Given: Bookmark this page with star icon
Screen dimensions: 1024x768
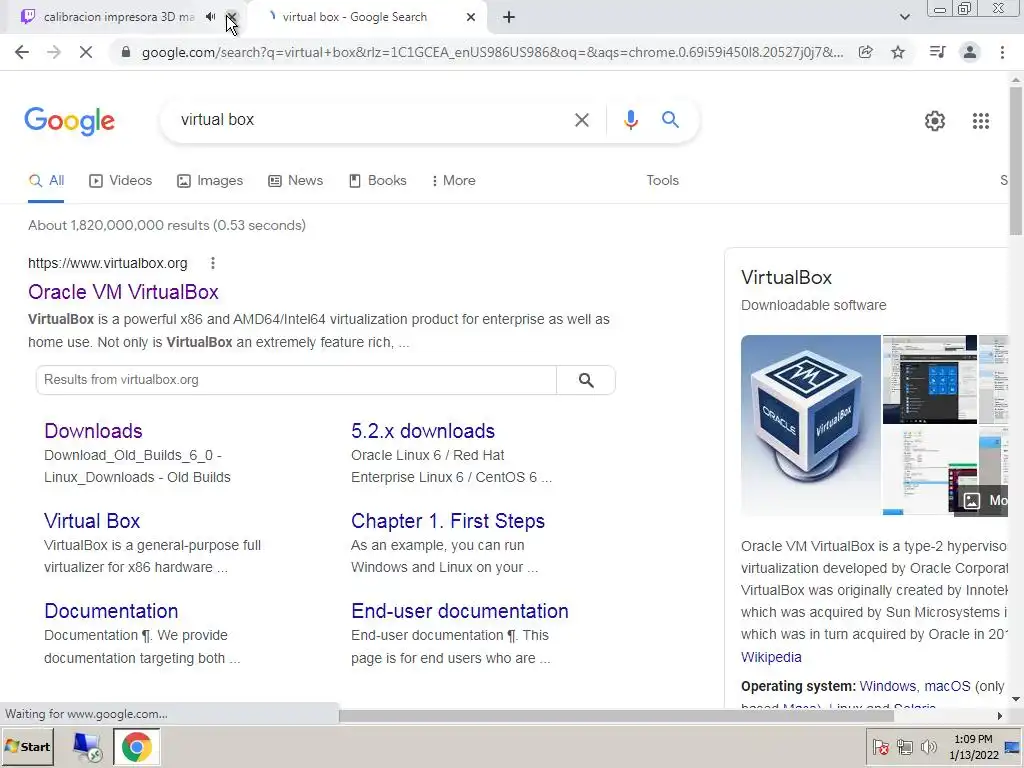Looking at the screenshot, I should 898,52.
